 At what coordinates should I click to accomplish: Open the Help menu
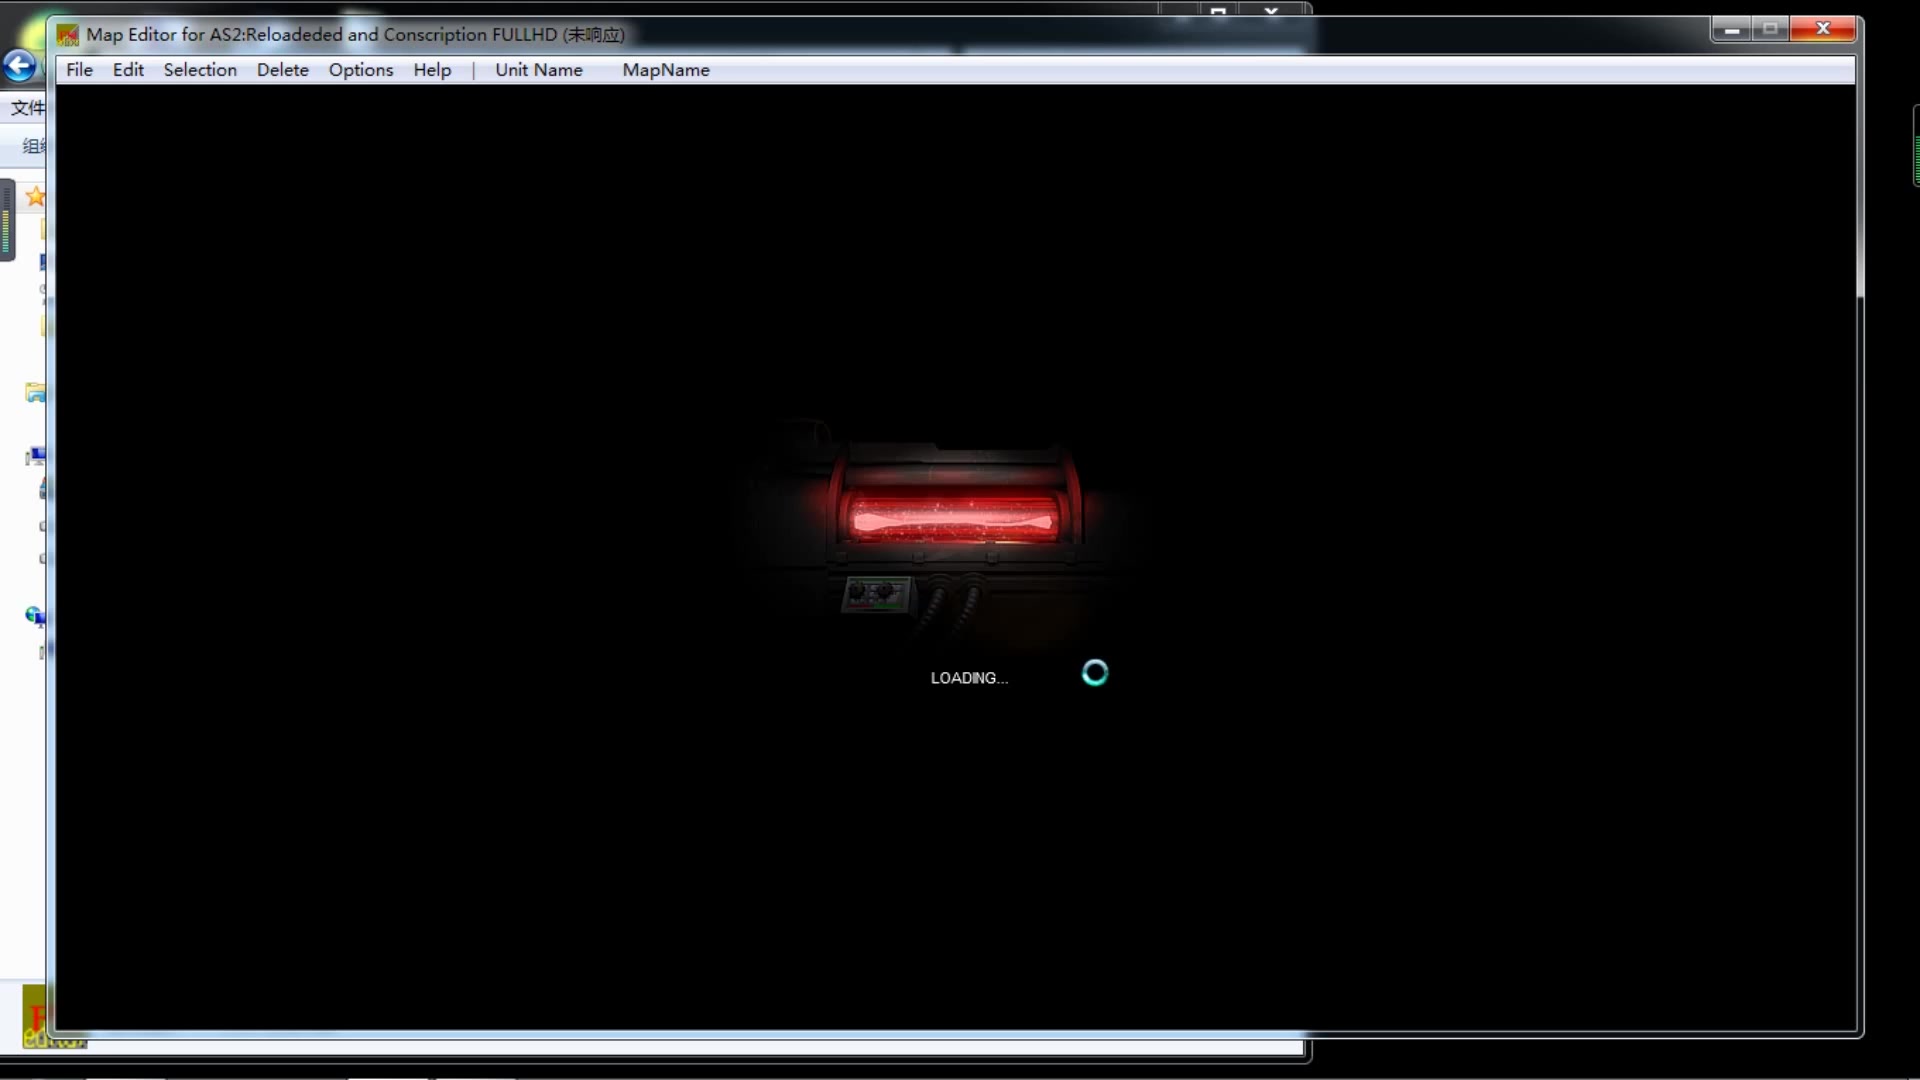(432, 70)
